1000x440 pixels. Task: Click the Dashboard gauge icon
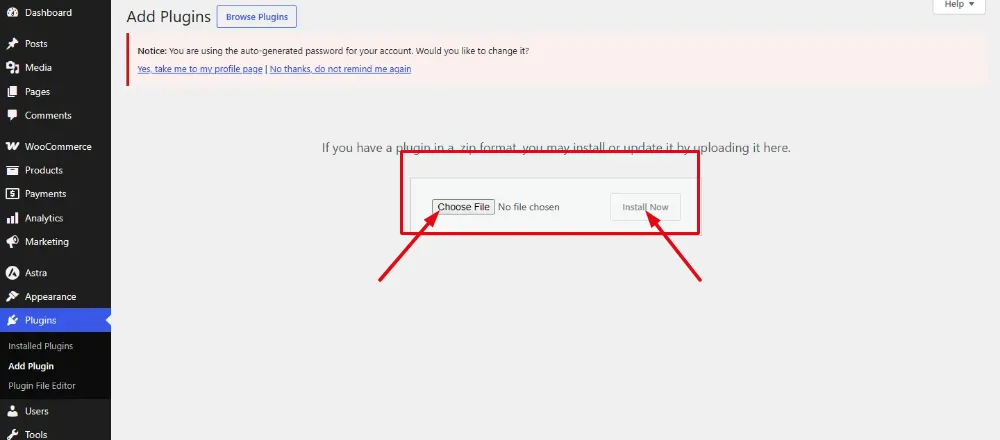point(12,13)
